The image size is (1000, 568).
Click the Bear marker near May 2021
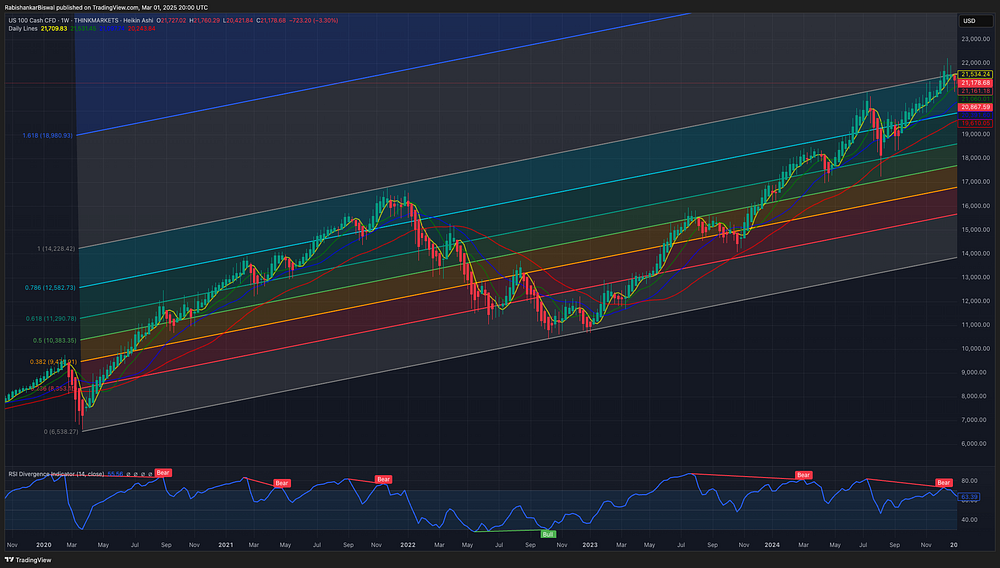pyautogui.click(x=282, y=483)
